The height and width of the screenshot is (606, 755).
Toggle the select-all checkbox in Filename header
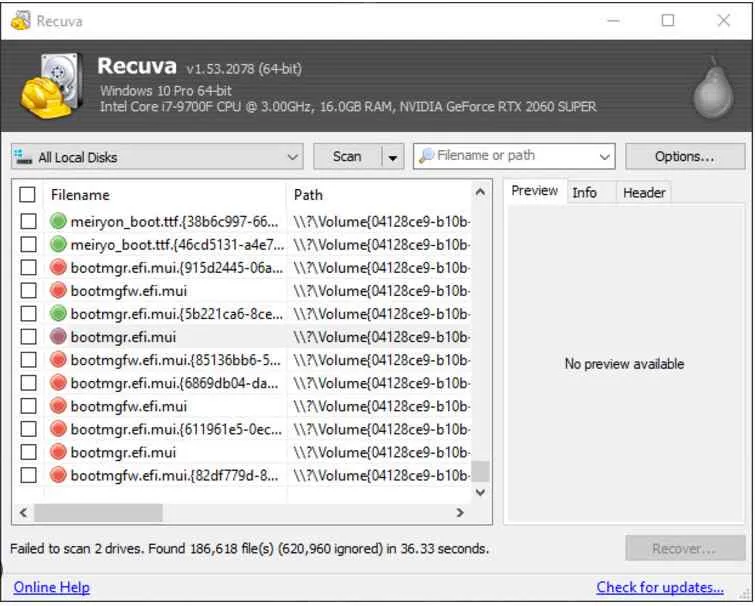(28, 195)
